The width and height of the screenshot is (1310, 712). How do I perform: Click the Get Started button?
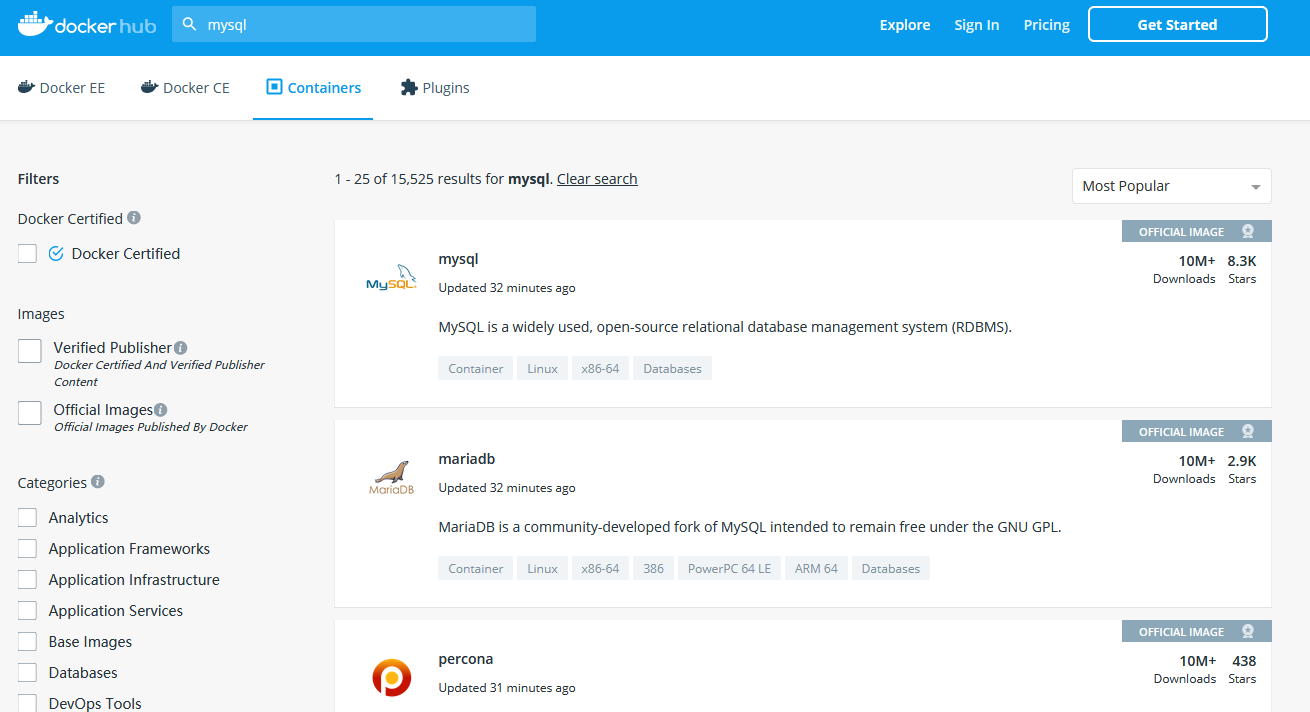1178,24
